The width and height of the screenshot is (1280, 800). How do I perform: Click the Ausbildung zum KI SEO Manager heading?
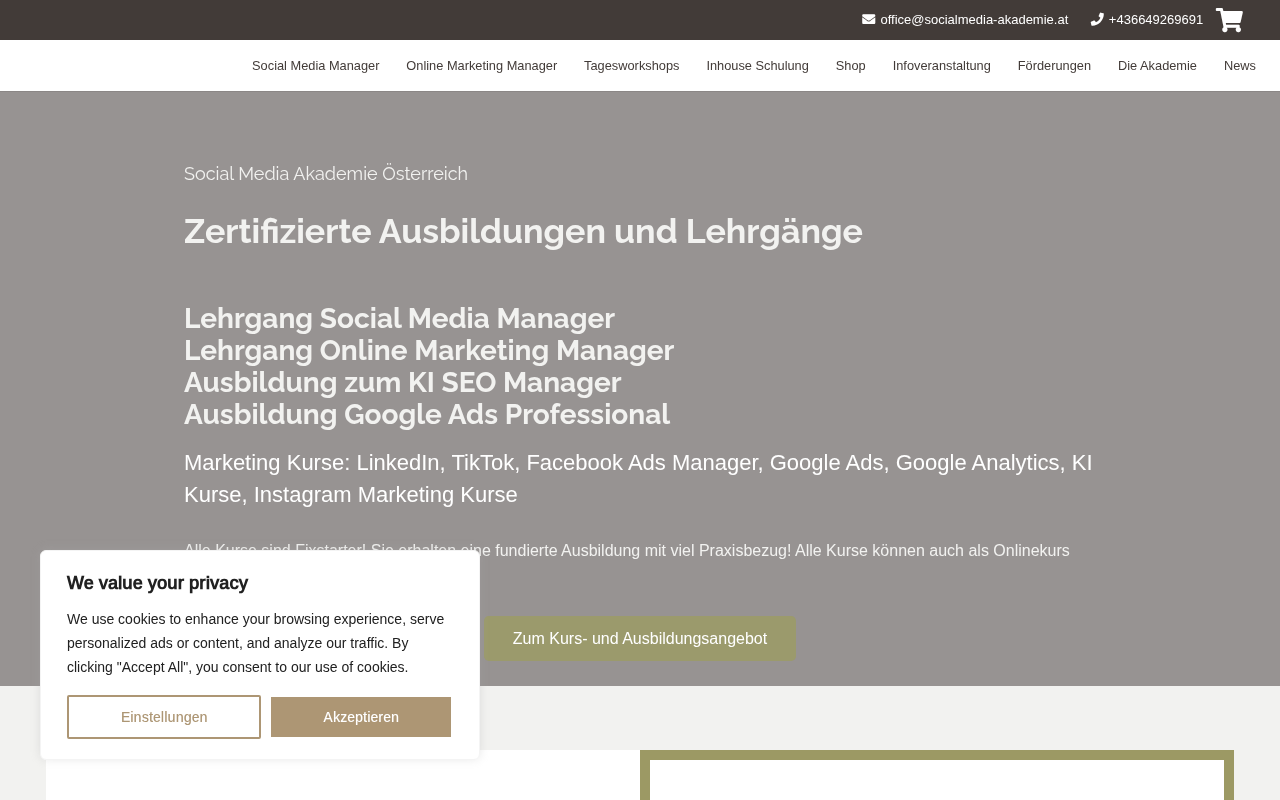tap(403, 382)
